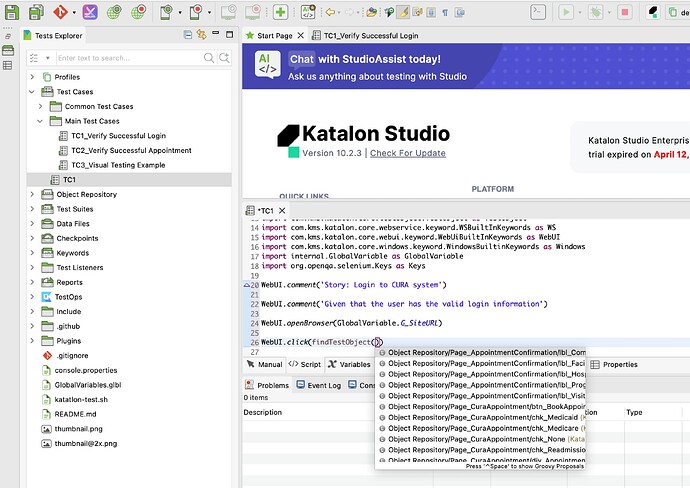Click the Check For Update link
Image resolution: width=690 pixels, height=488 pixels.
(x=407, y=153)
